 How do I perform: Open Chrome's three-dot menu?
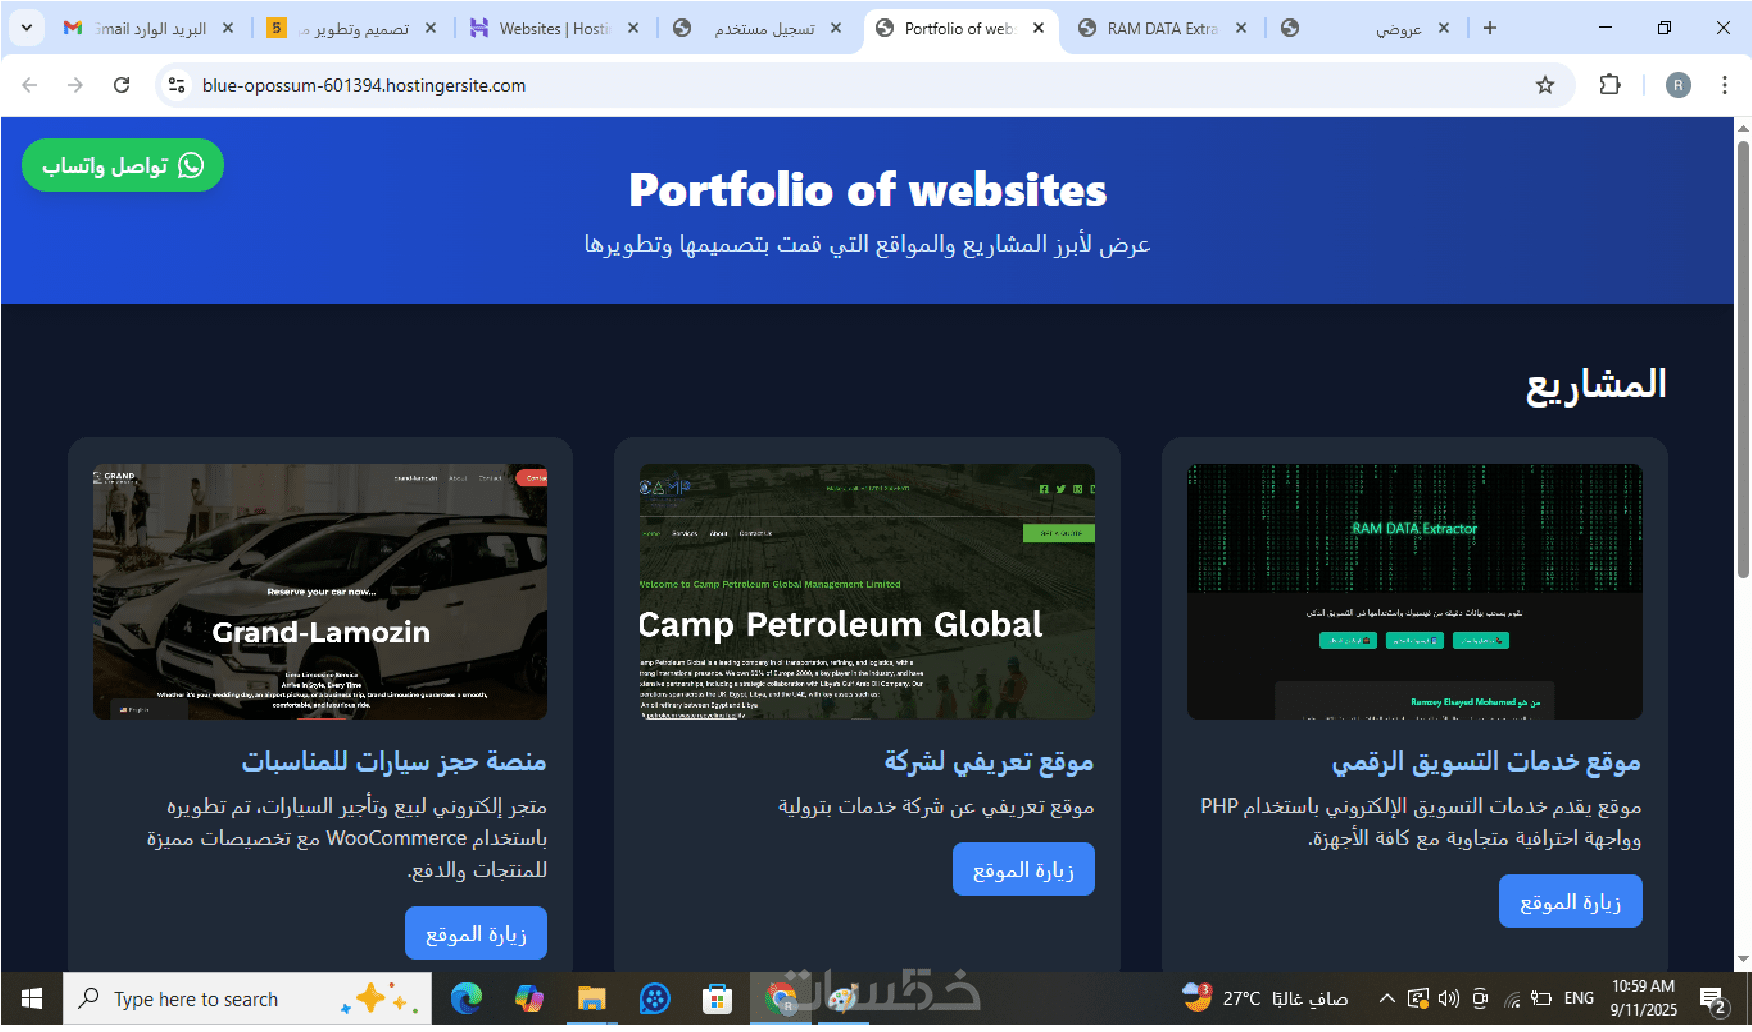(1725, 85)
